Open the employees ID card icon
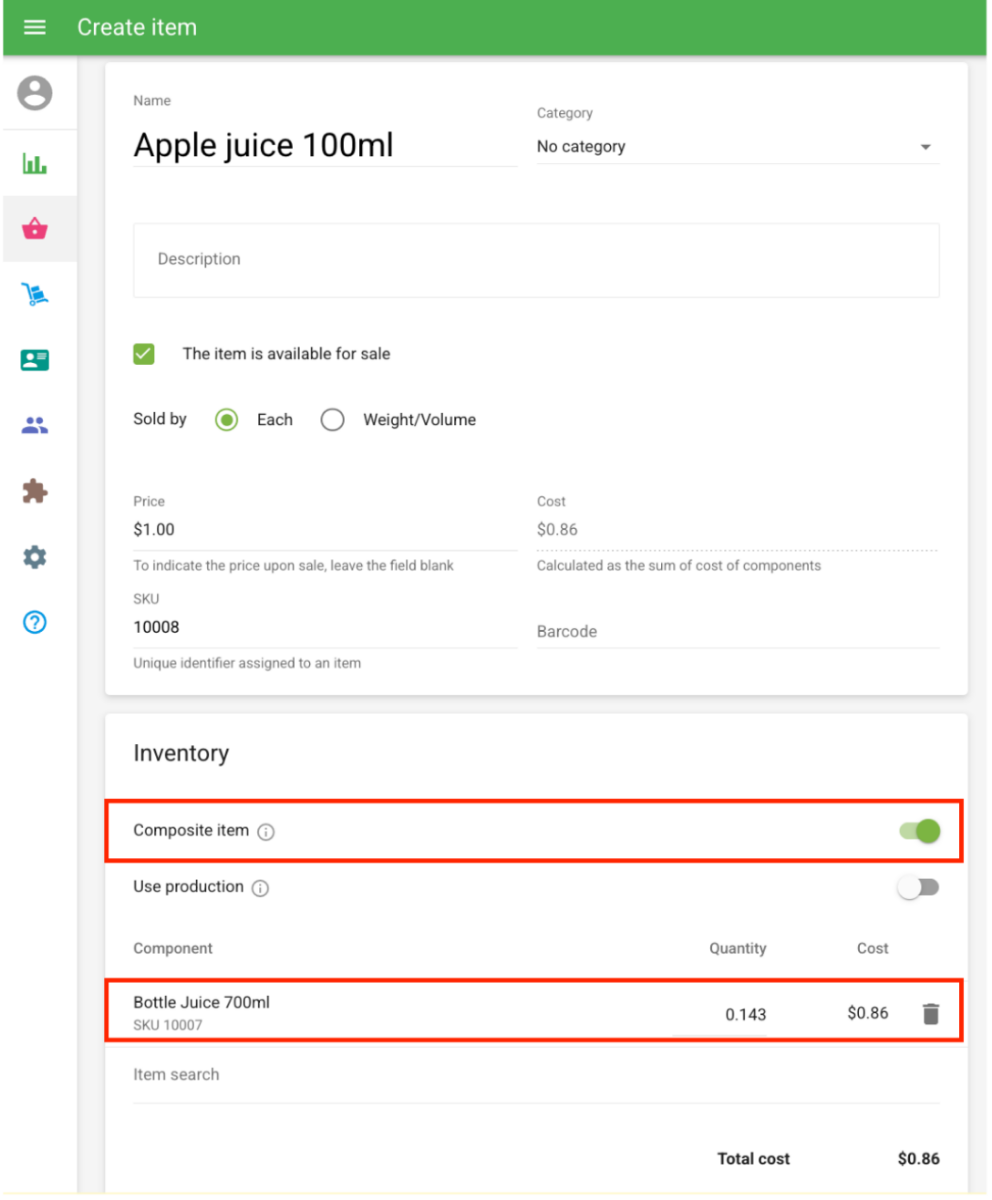This screenshot has width=992, height=1200. tap(35, 360)
